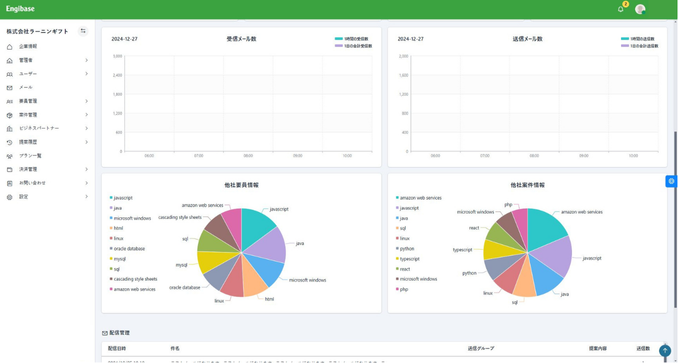The height and width of the screenshot is (363, 678).
Task: Expand the ユーザー submenu chevron
Action: coord(86,74)
